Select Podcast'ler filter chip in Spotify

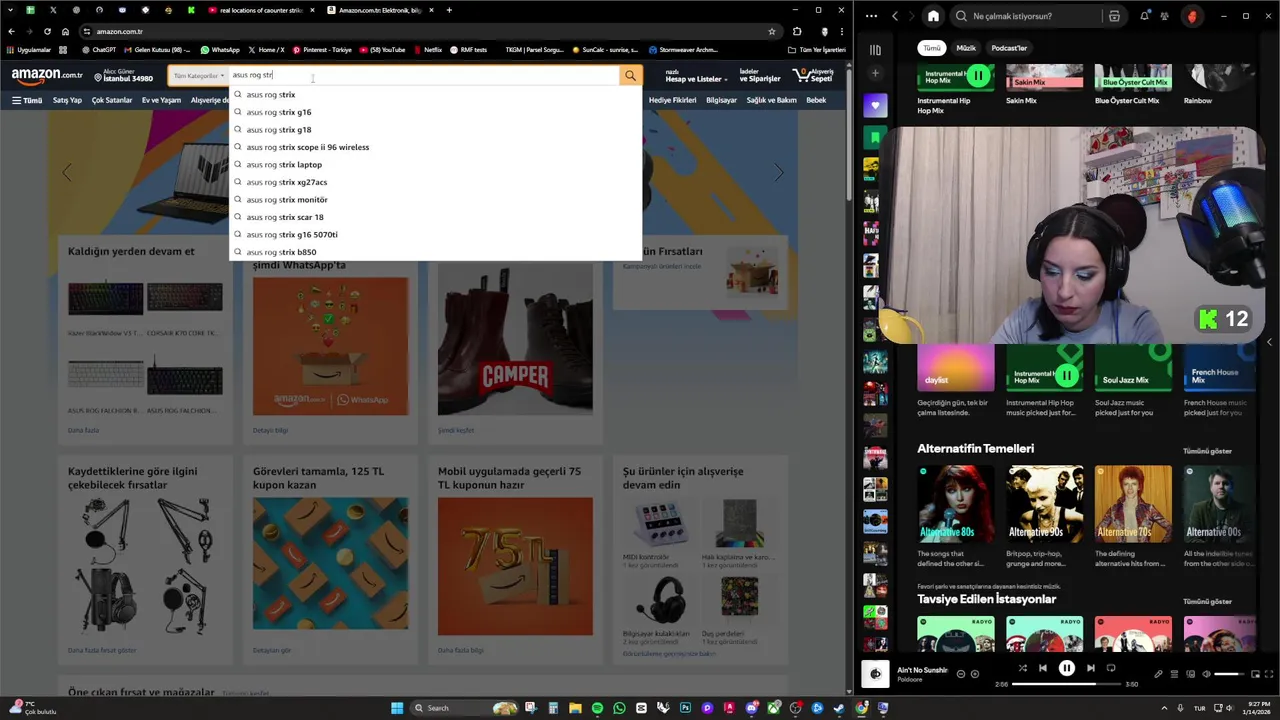[1009, 48]
